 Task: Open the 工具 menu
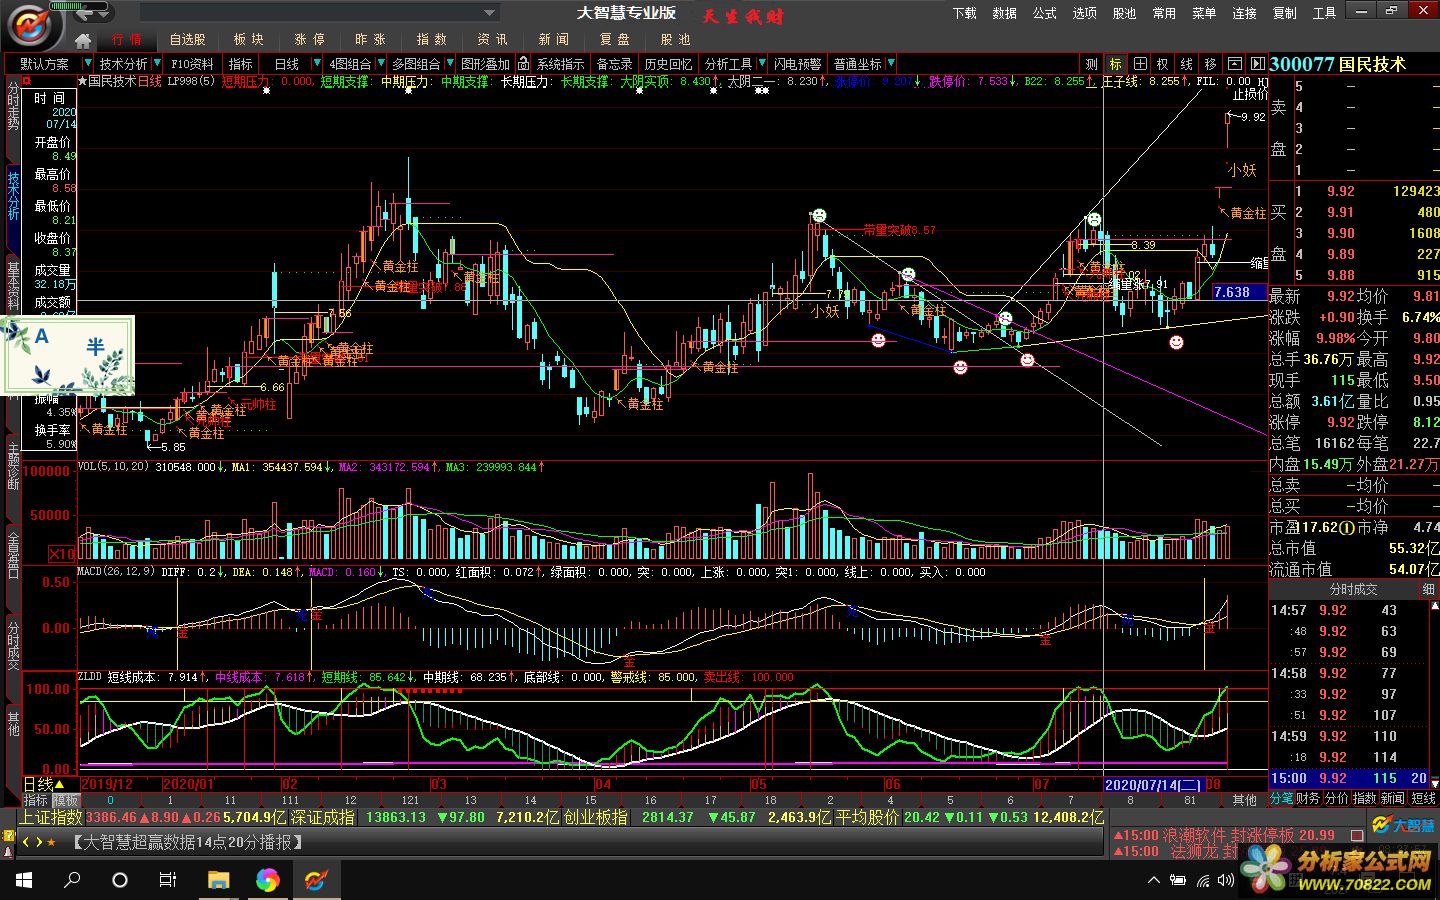tap(1324, 13)
